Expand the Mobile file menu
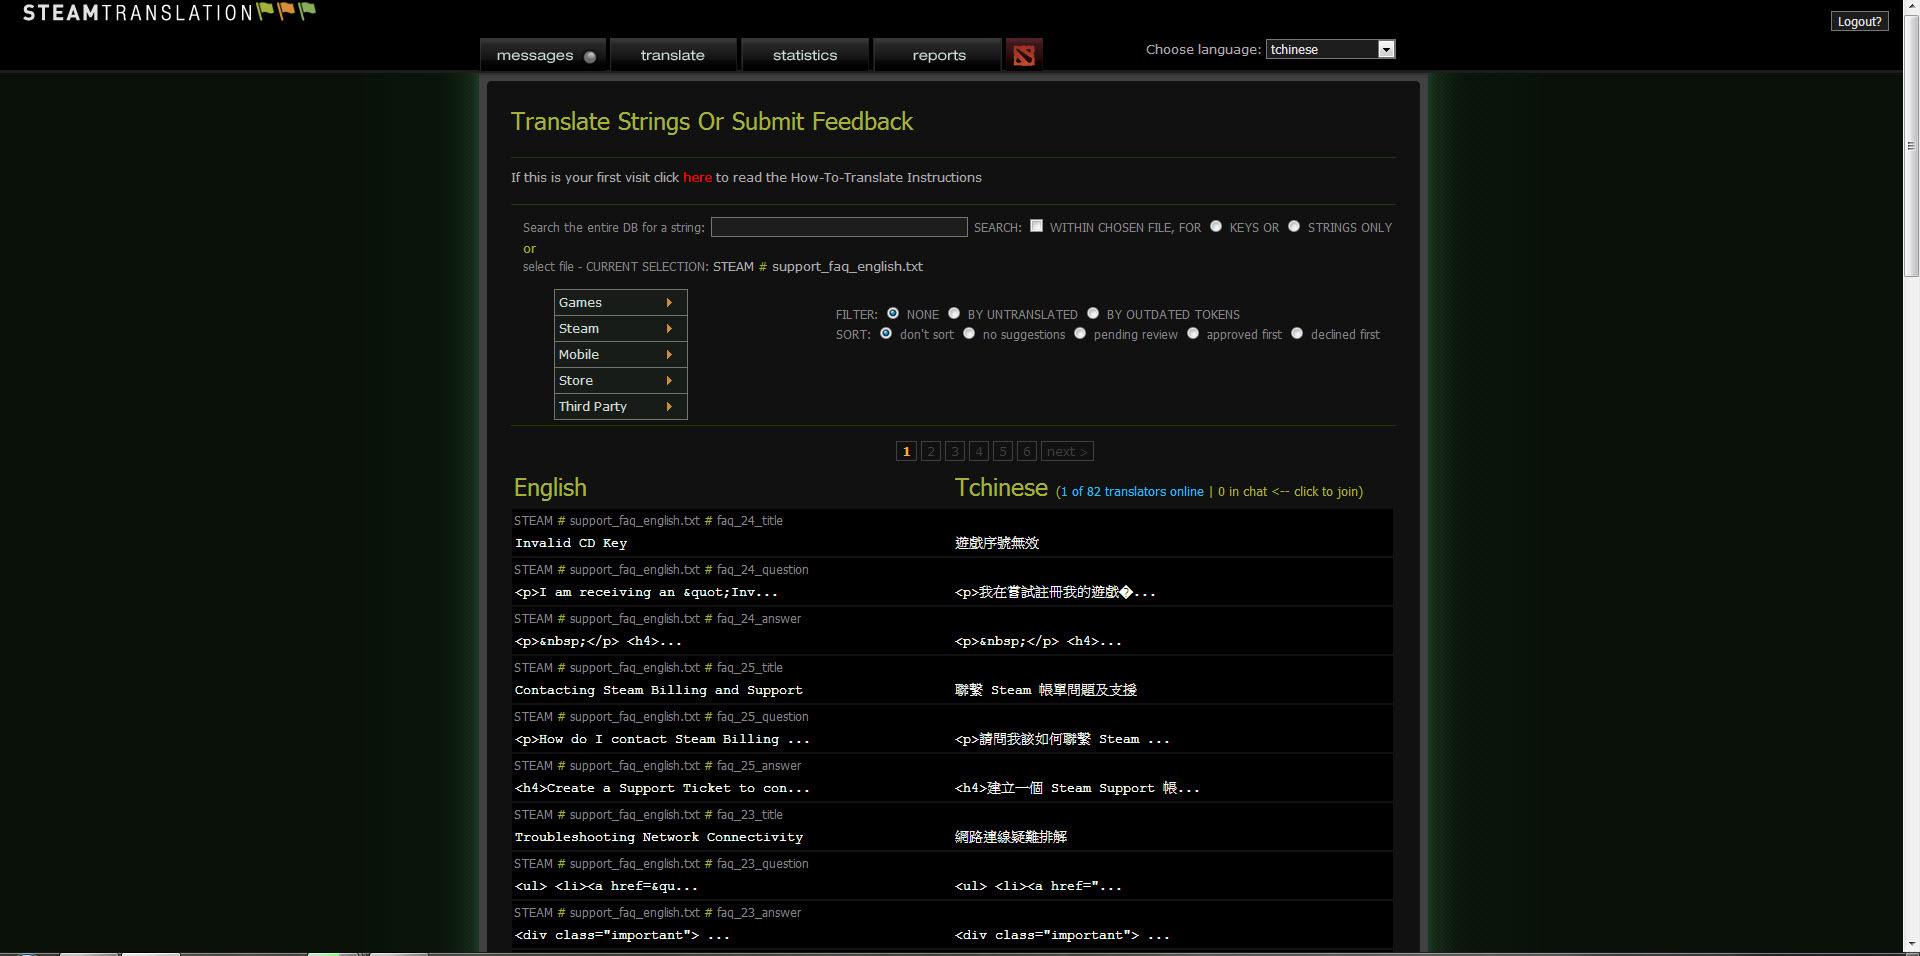 [x=620, y=354]
